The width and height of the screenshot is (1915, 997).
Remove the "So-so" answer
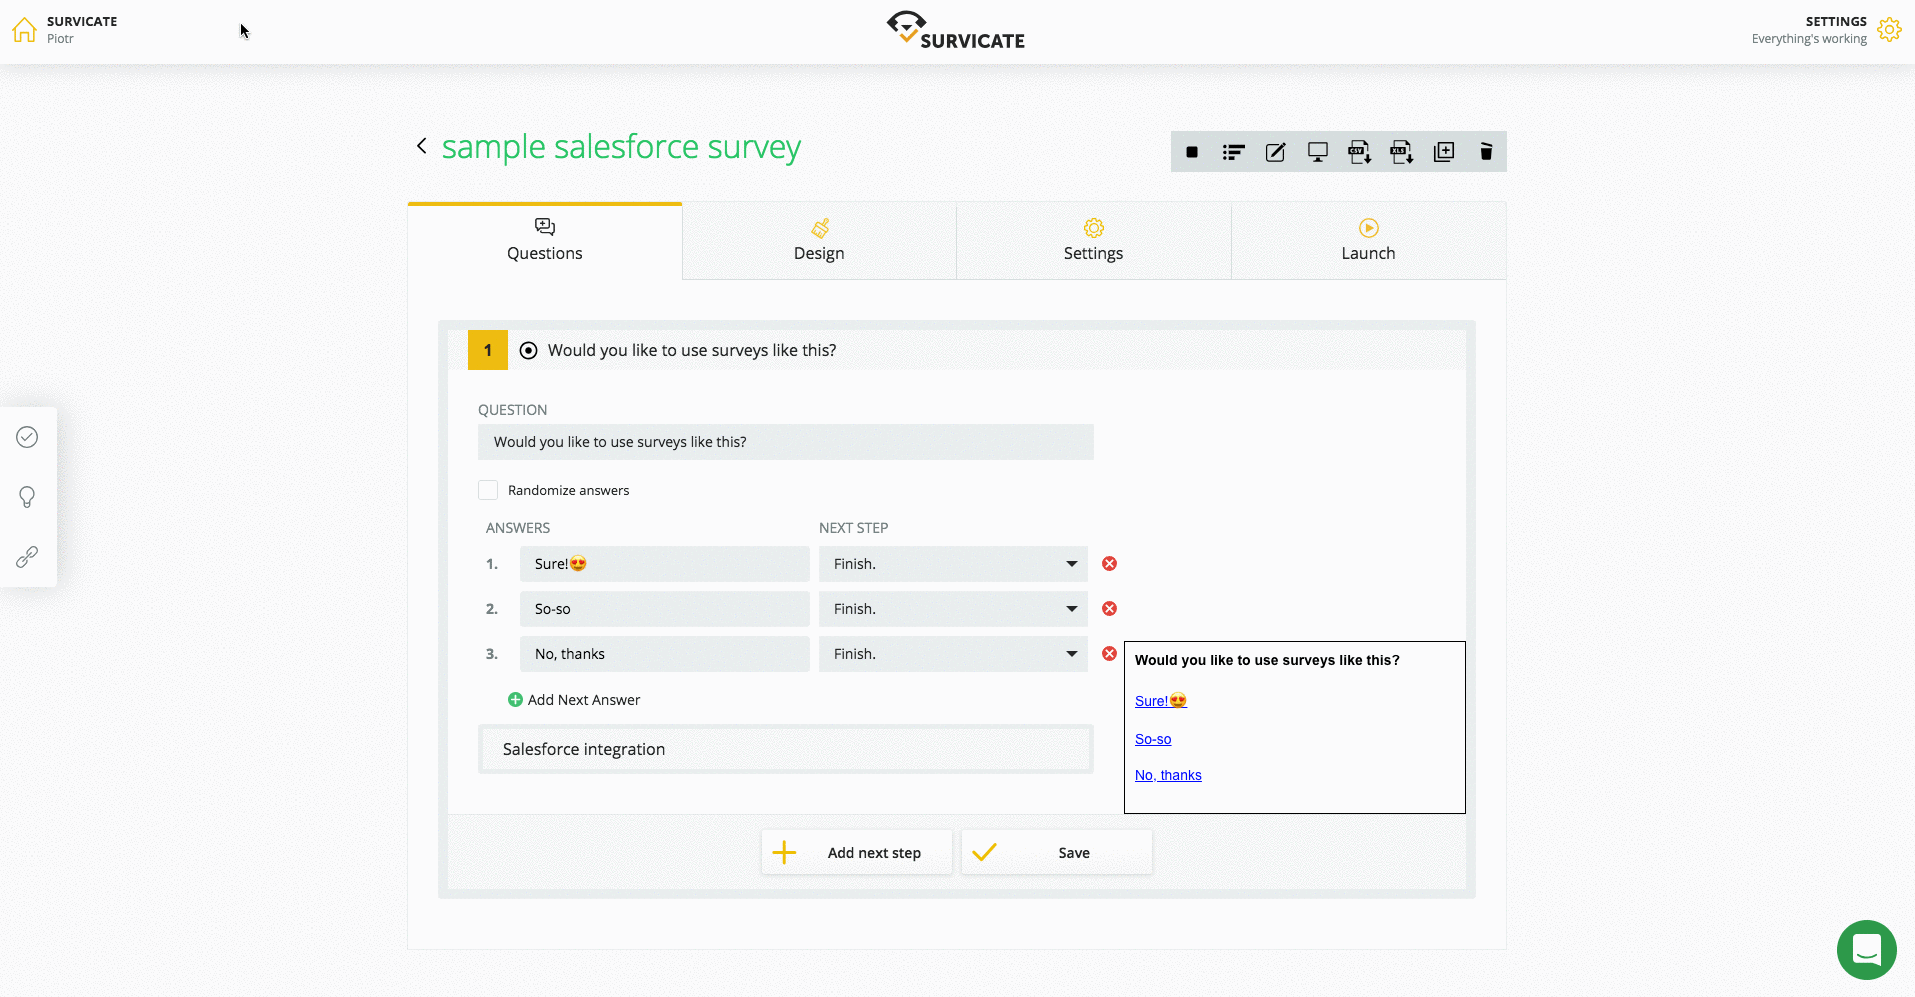(x=1109, y=609)
